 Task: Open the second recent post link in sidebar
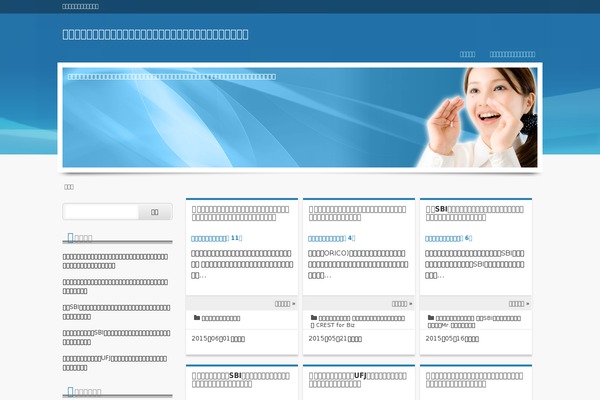coord(115,286)
